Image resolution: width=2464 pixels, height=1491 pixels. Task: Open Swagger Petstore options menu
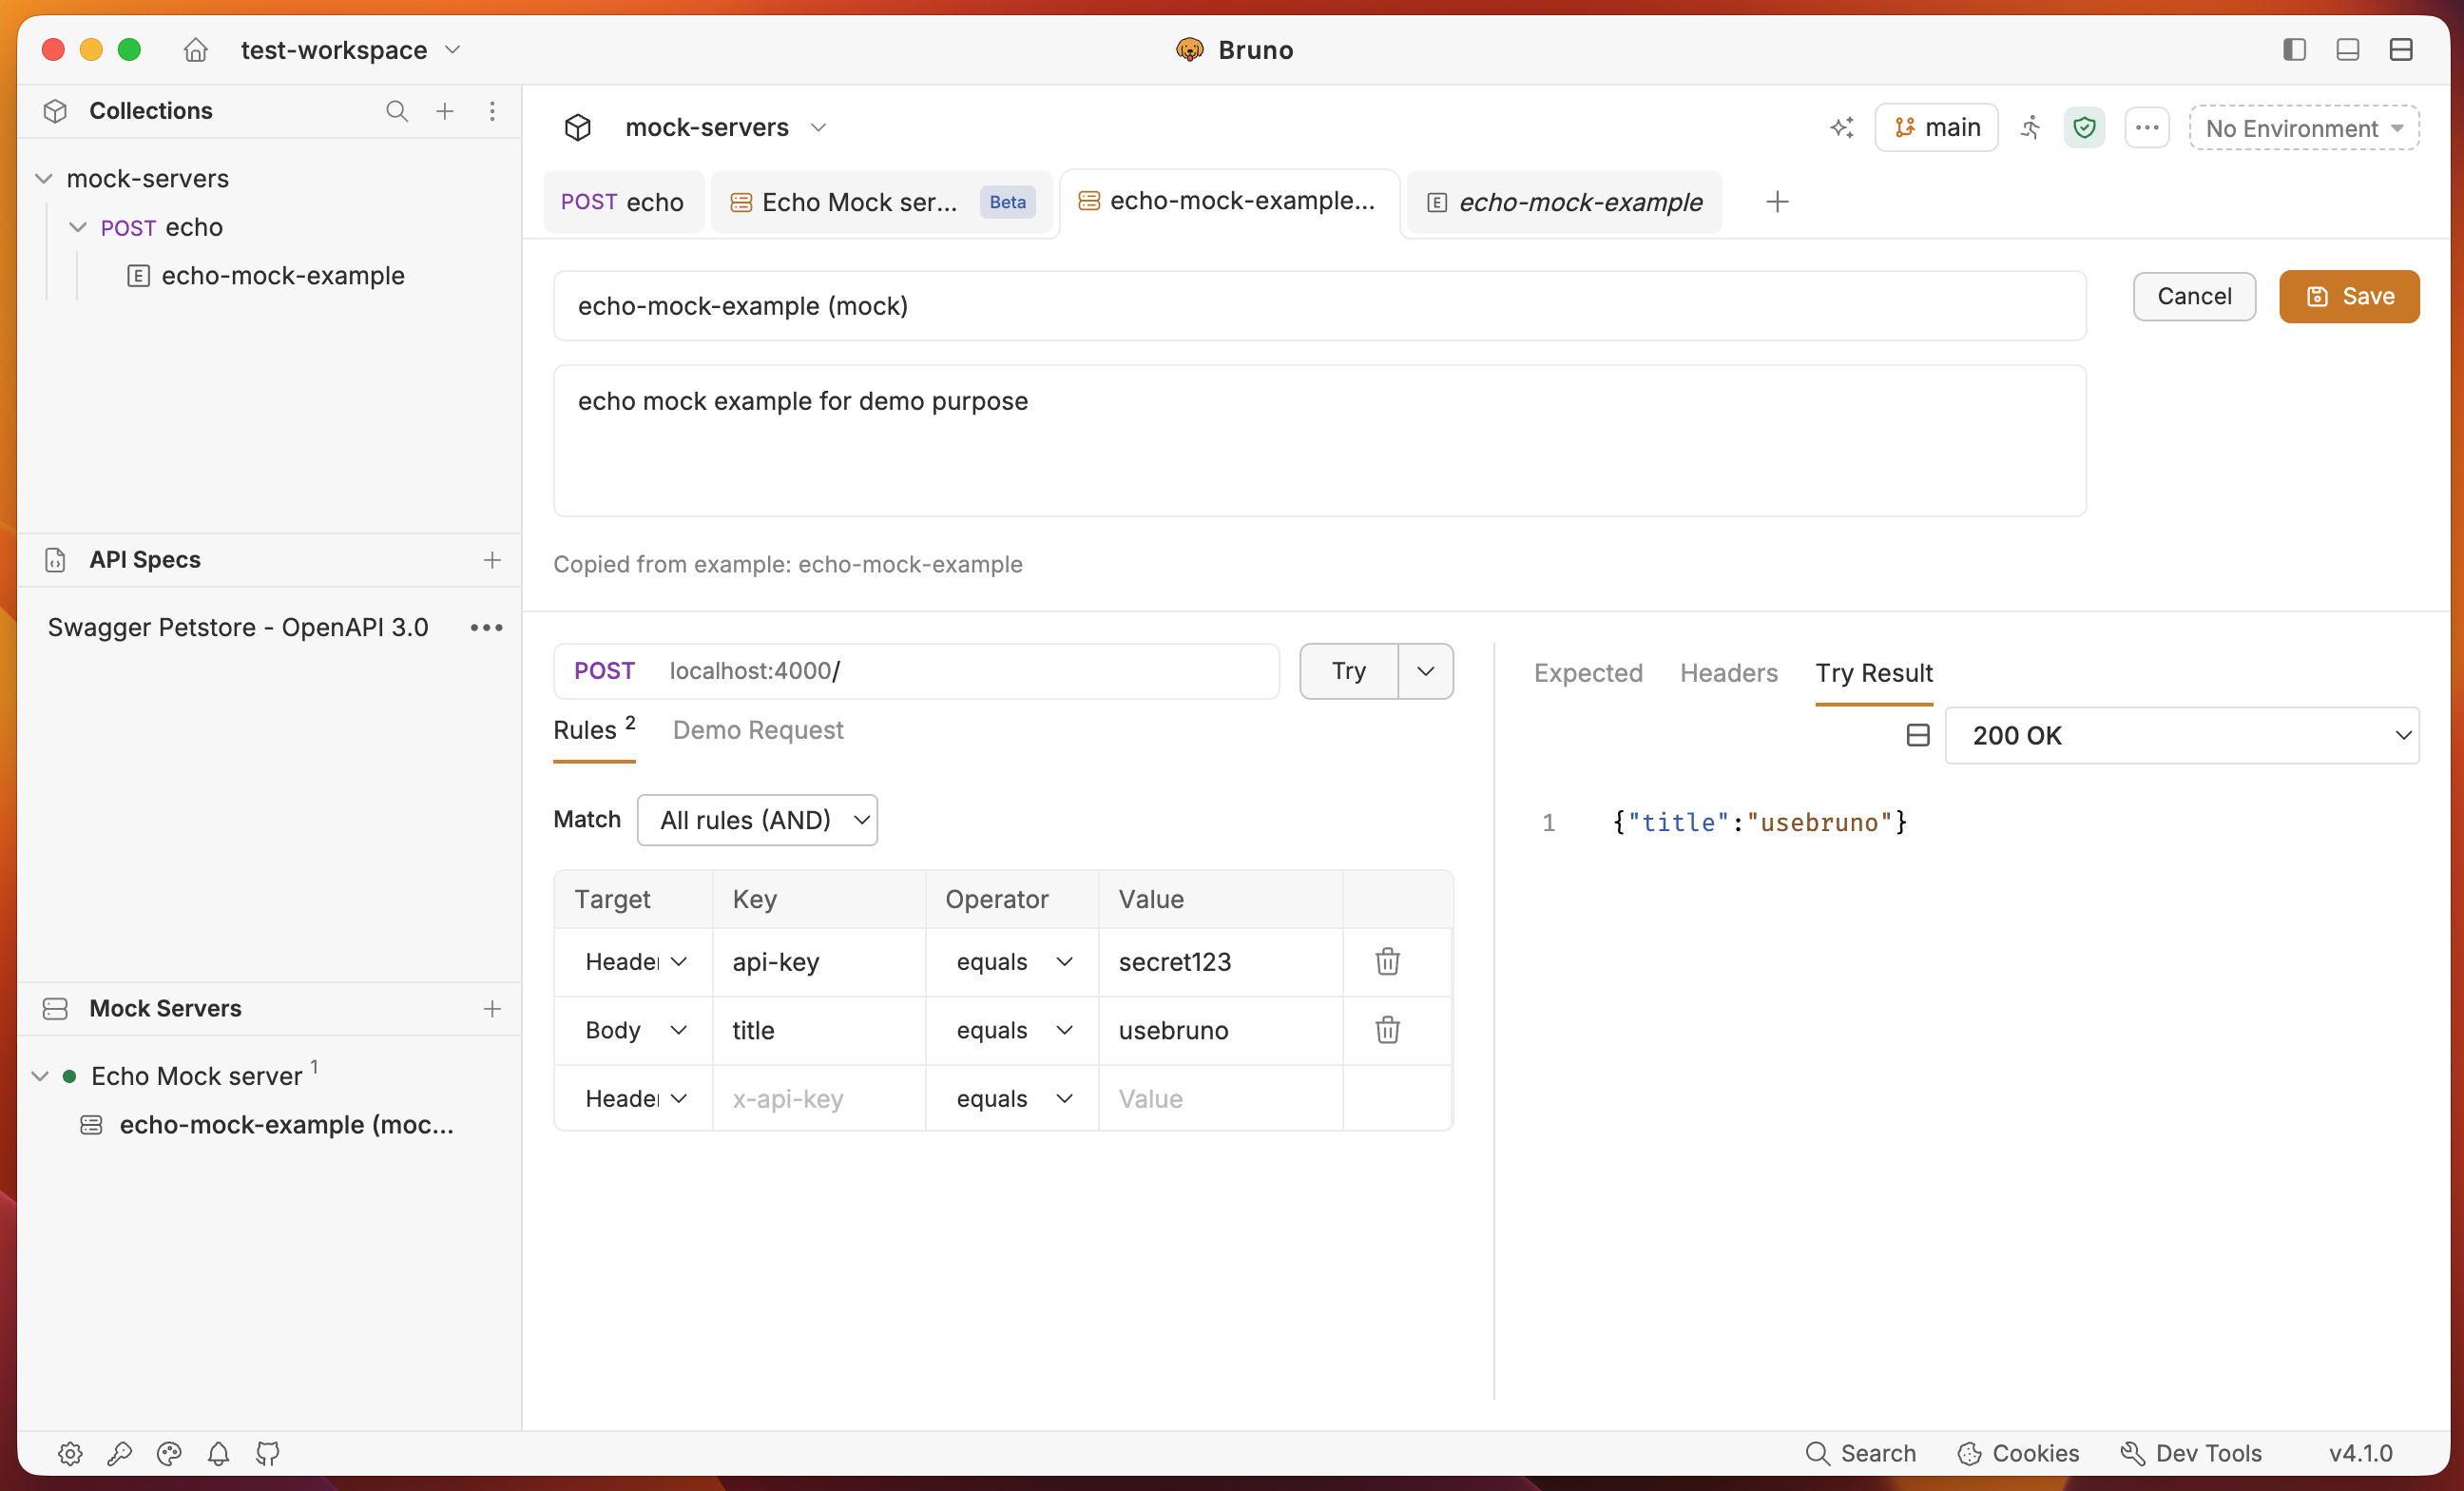[x=487, y=627]
